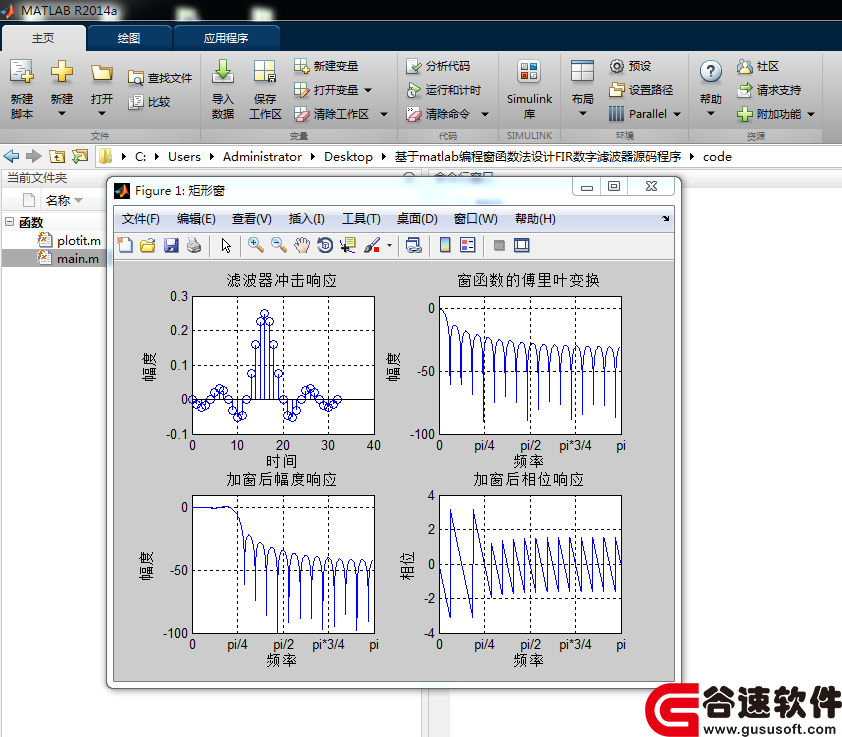The height and width of the screenshot is (737, 842).
Task: Open the Parallel dropdown
Action: [677, 114]
